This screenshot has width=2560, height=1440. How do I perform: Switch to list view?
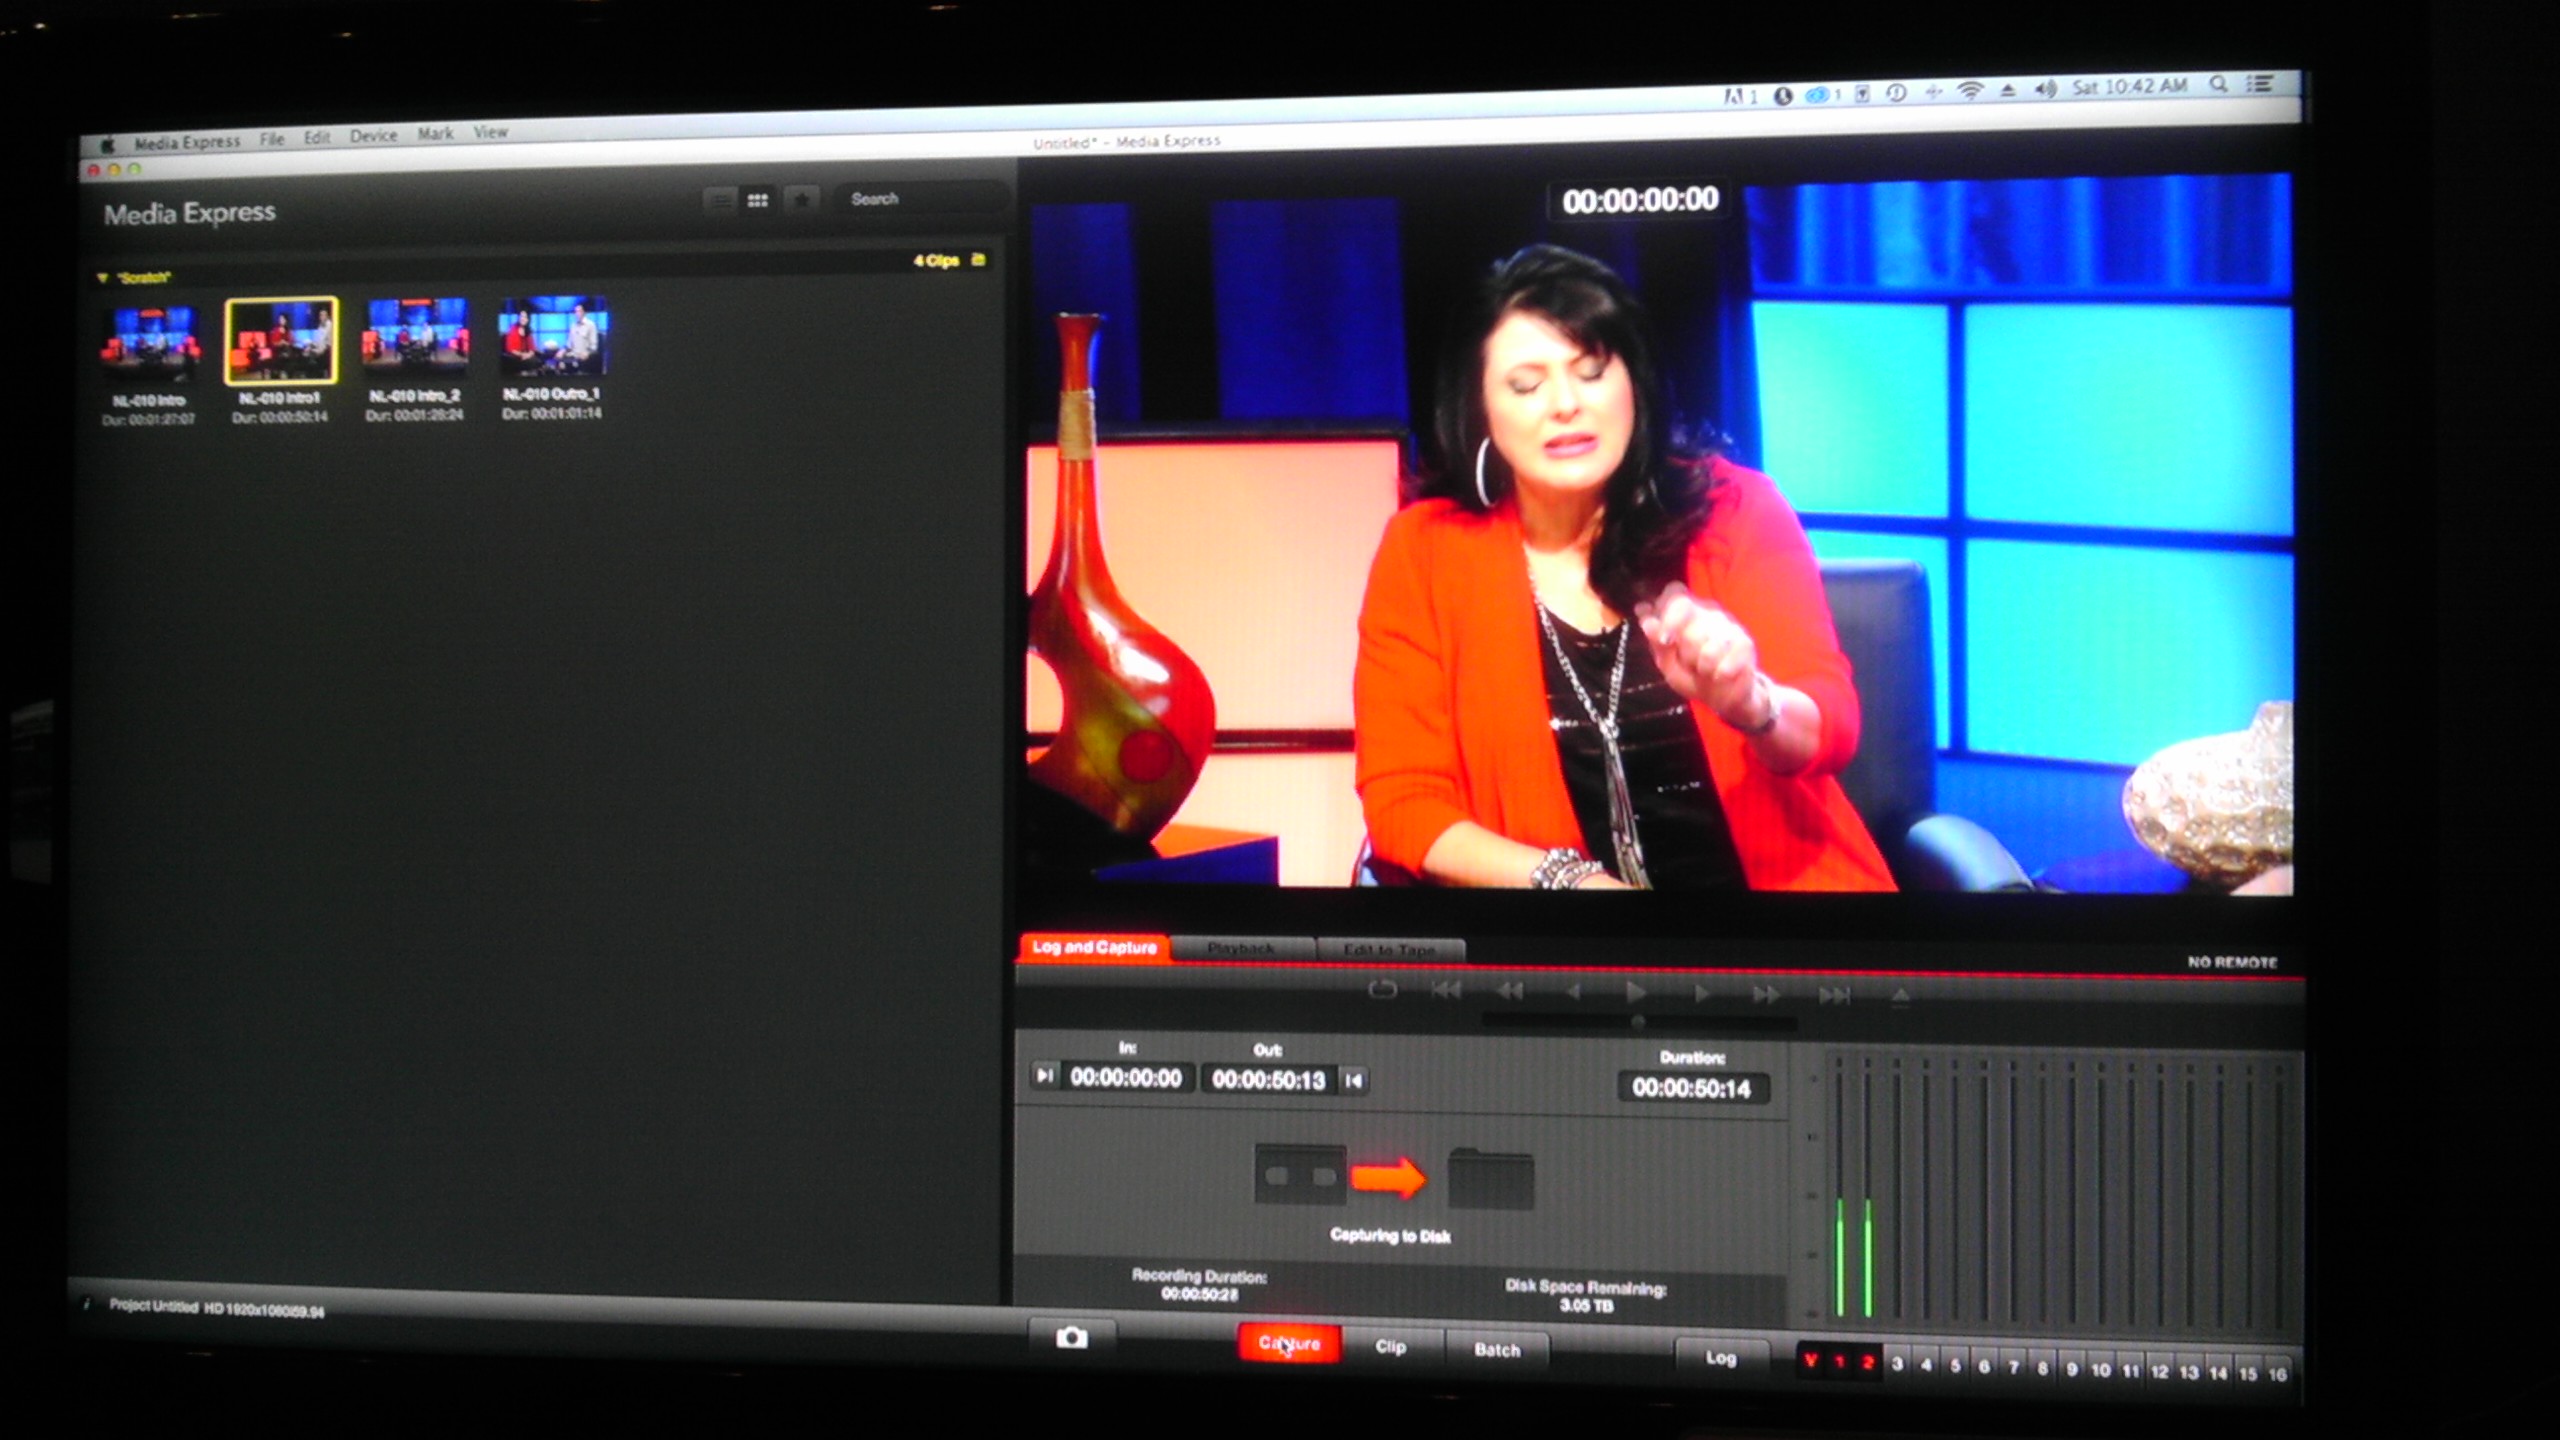tap(719, 201)
